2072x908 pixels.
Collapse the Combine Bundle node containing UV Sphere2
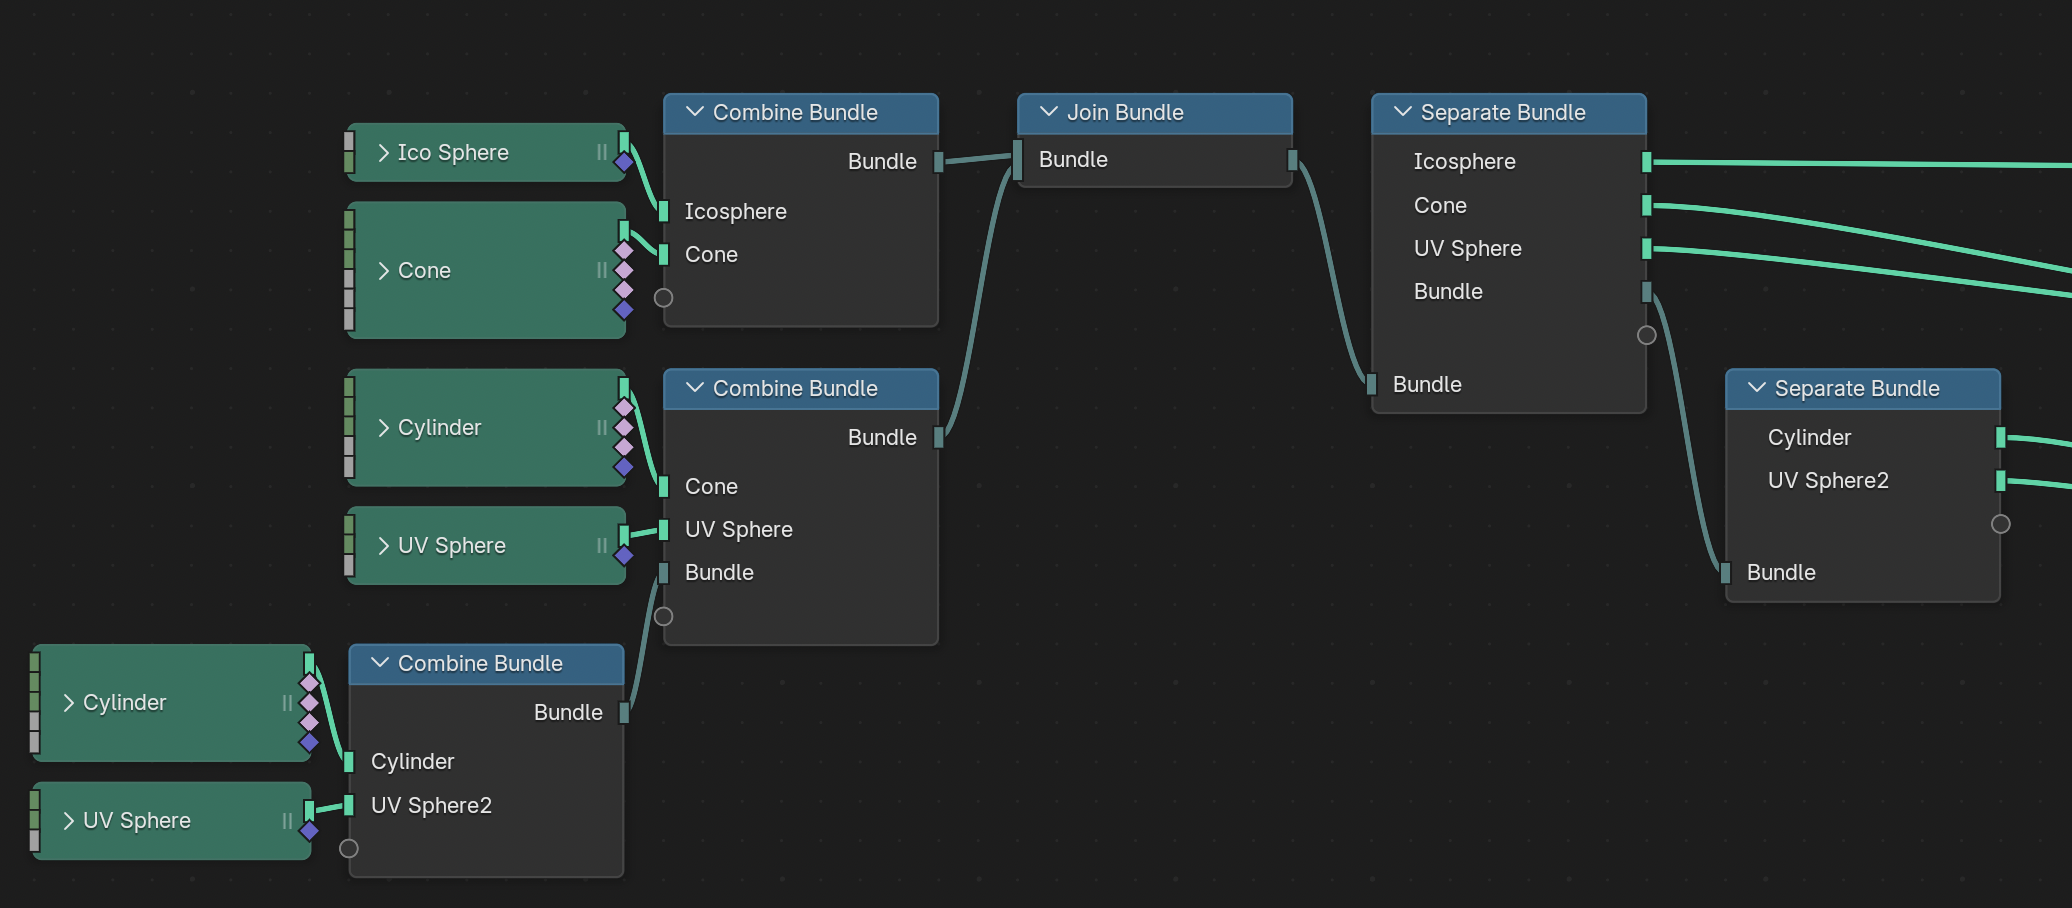click(x=380, y=663)
